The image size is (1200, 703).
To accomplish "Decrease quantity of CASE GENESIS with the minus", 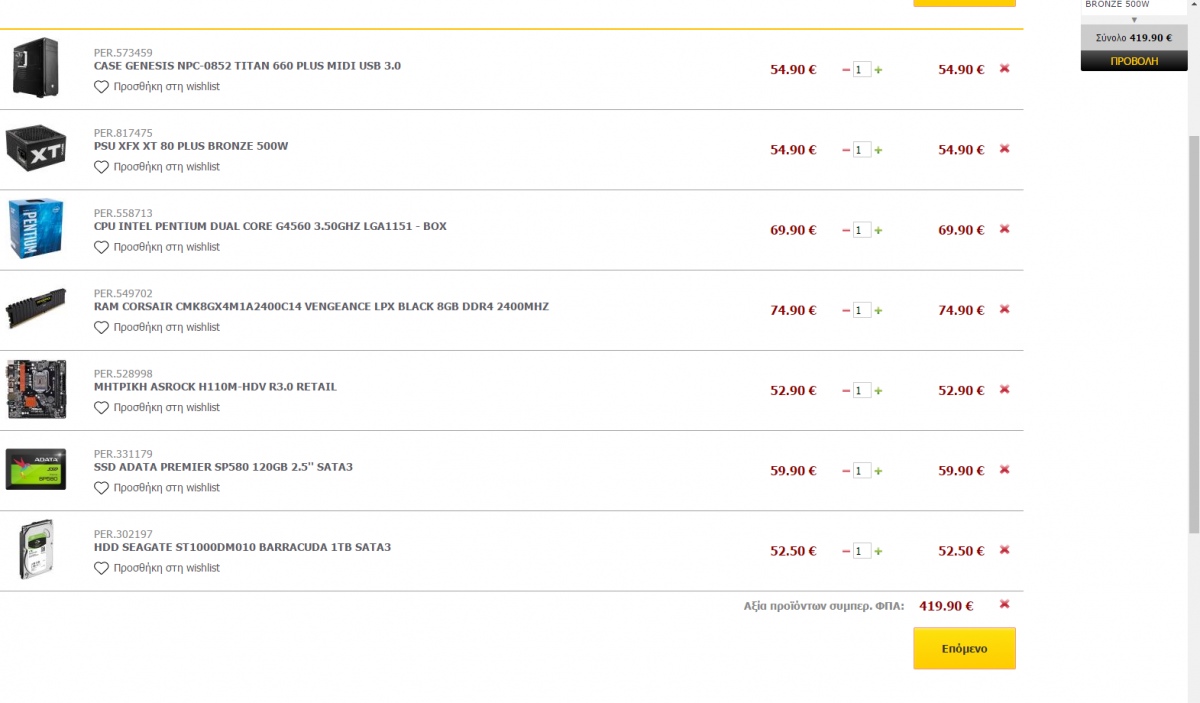I will [846, 70].
